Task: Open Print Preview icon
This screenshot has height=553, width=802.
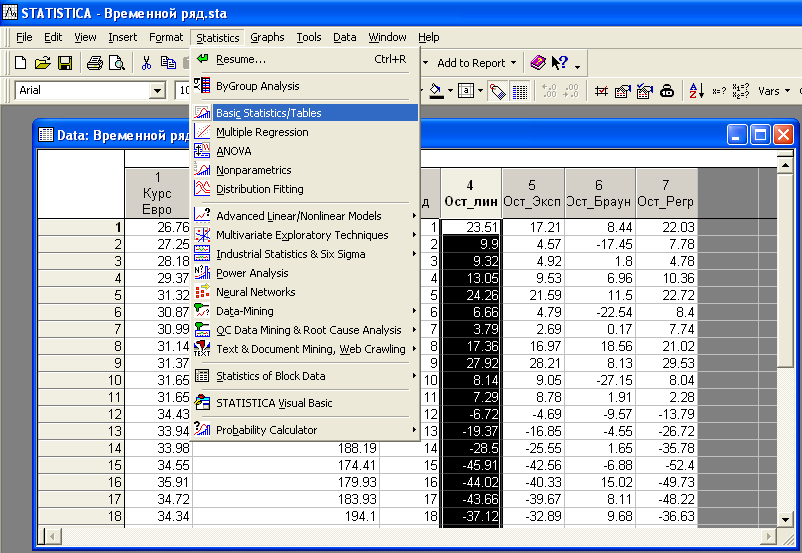Action: [x=117, y=63]
